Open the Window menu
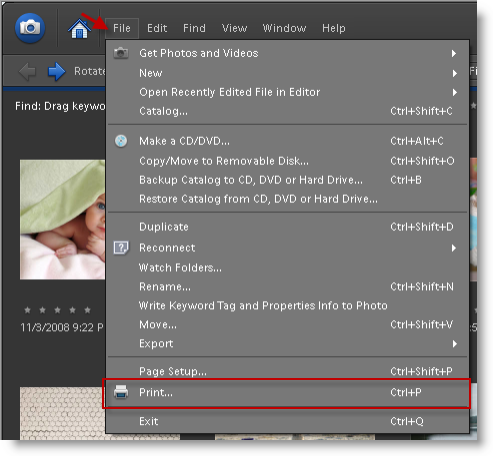Screen dimensions: 493x456 pos(284,28)
